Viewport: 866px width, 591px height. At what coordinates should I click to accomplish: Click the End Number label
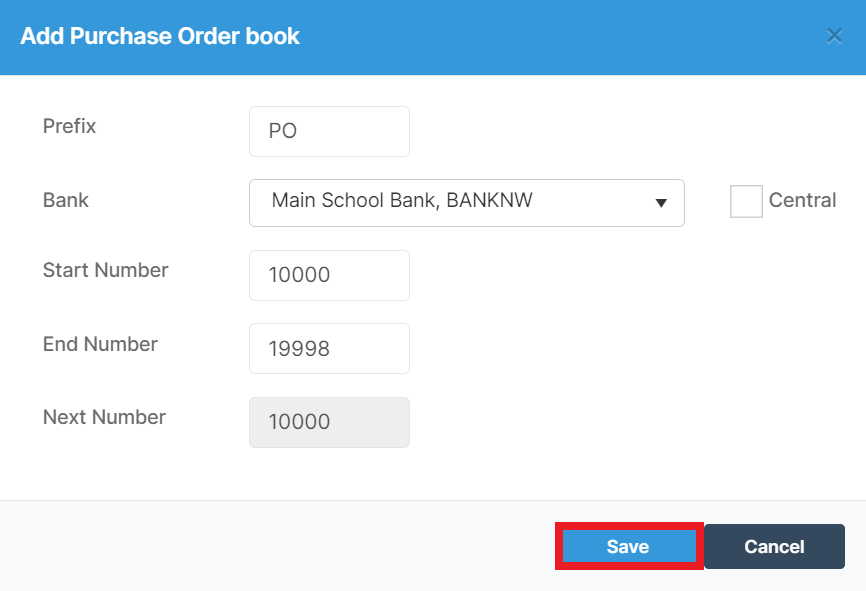101,344
